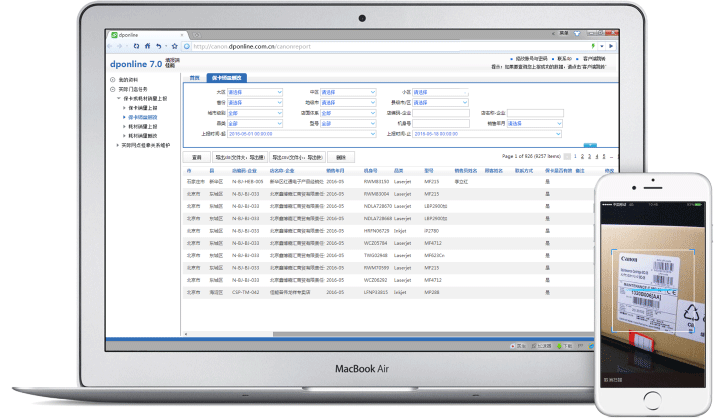The image size is (720, 418).
Task: Expand 我的资料 in the sidebar
Action: tap(128, 79)
